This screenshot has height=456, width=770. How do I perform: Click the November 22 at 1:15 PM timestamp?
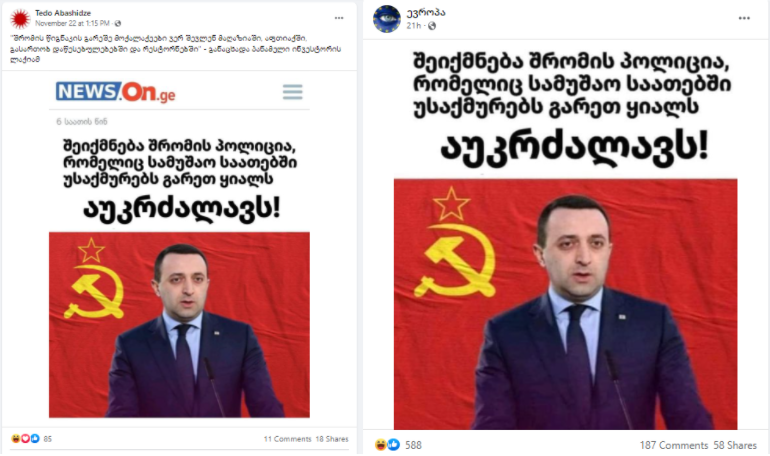point(72,24)
